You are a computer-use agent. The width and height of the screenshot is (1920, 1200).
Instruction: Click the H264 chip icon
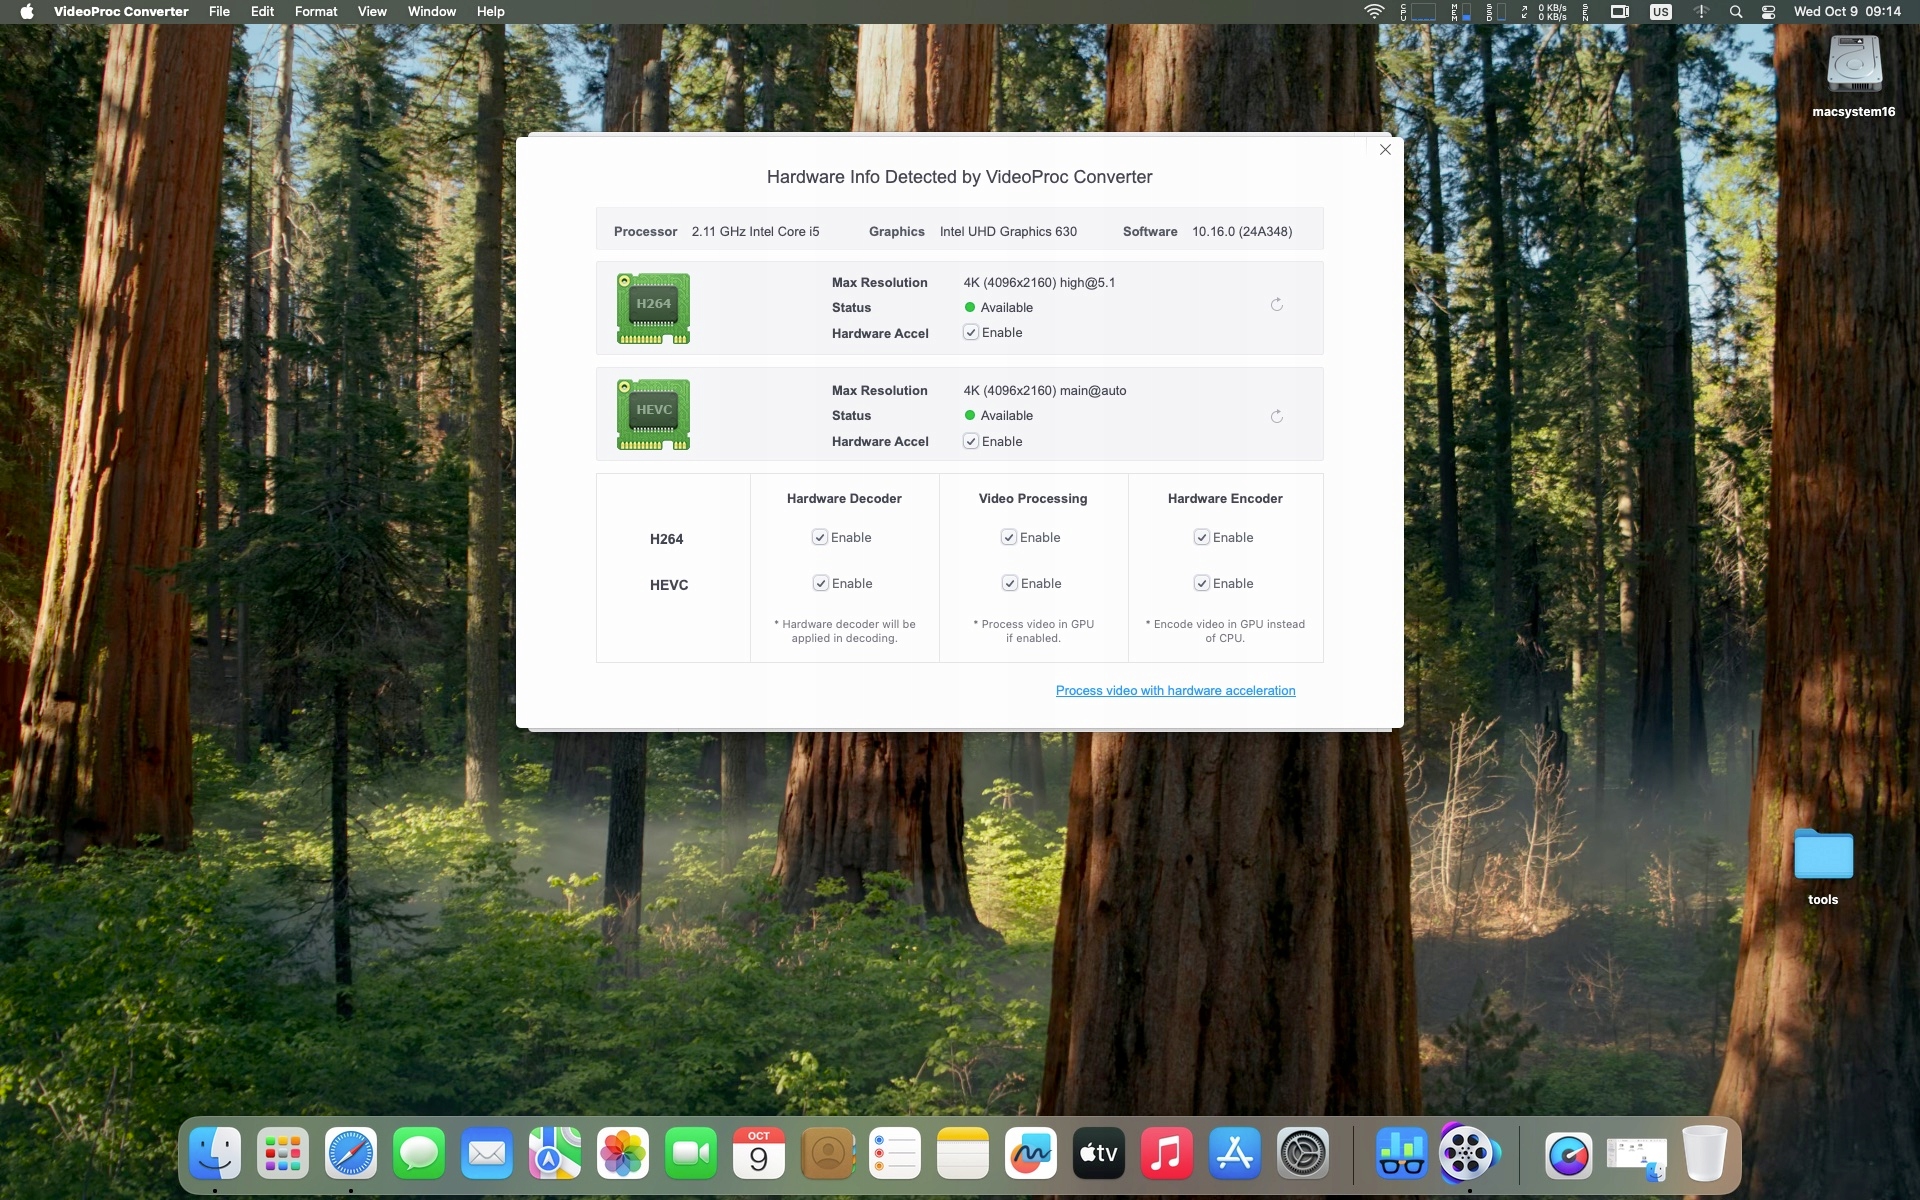pos(653,308)
